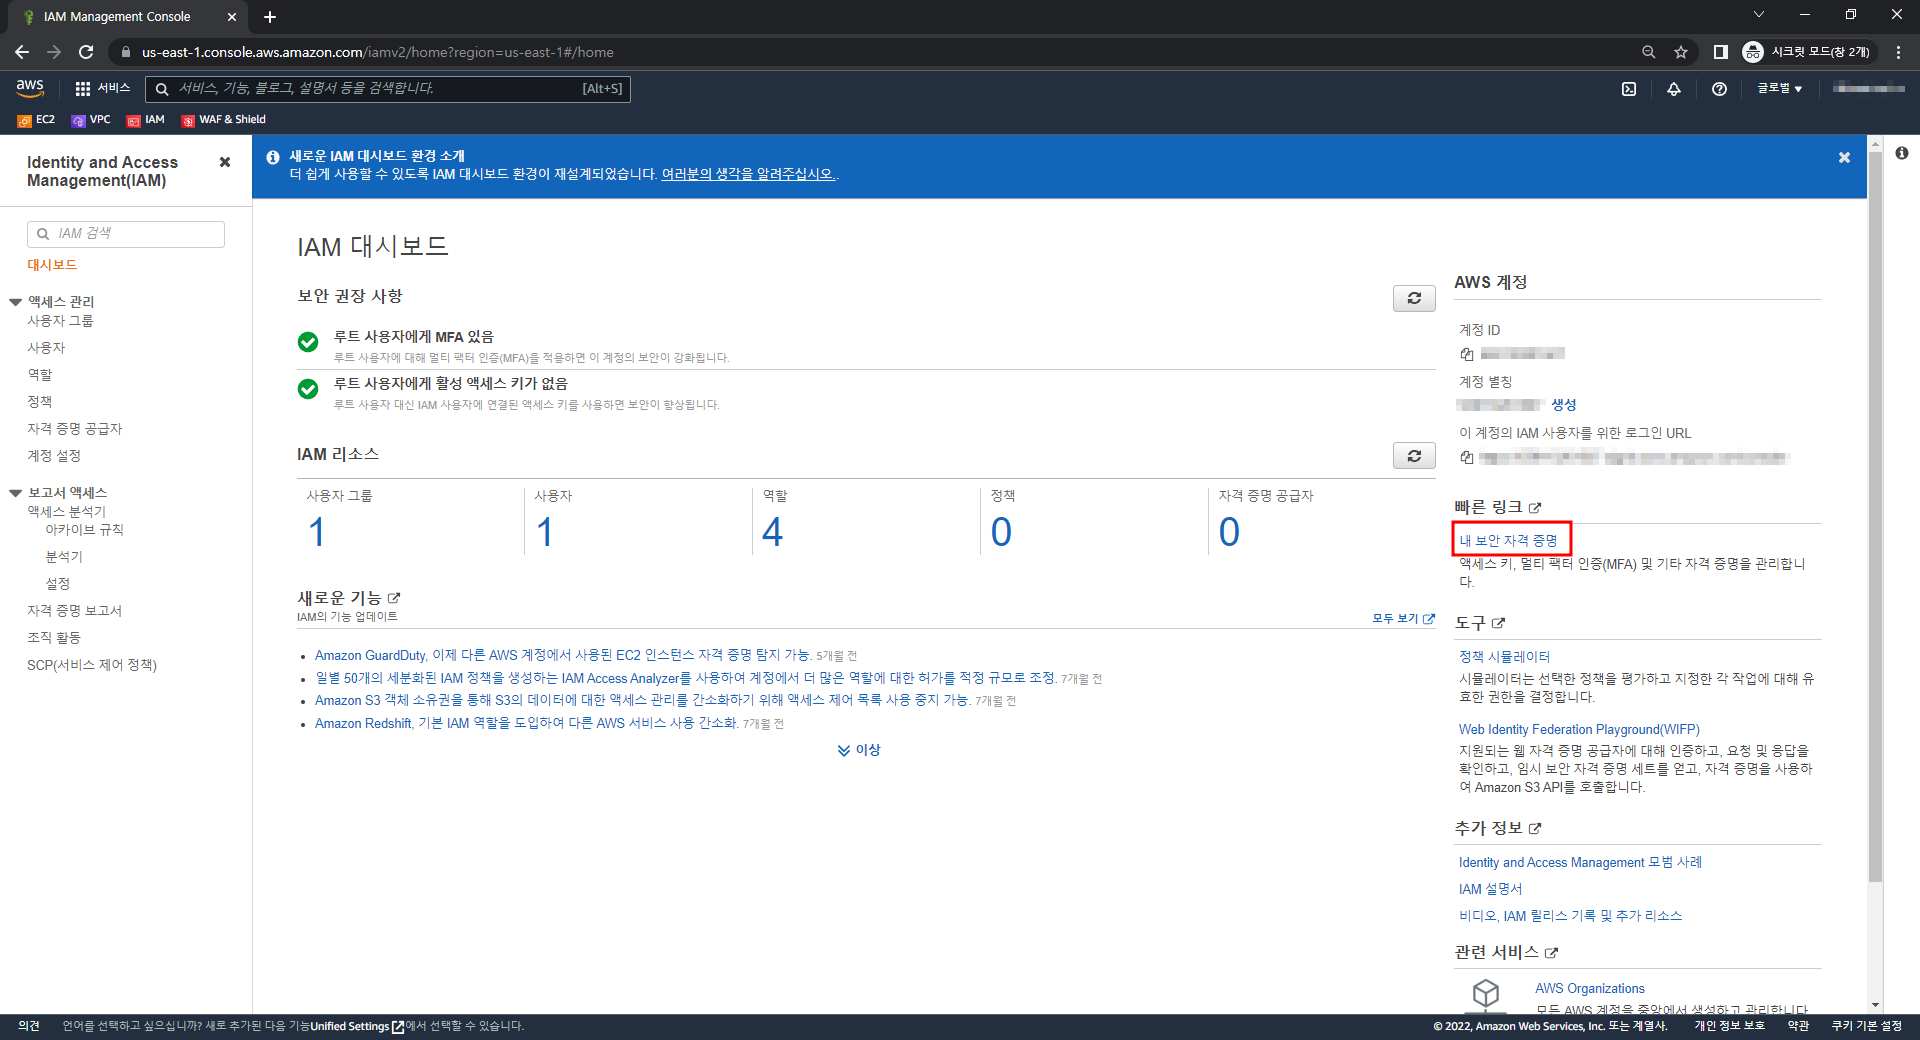Open 쿠키 기본 설정 in the footer
Image resolution: width=1920 pixels, height=1040 pixels.
(x=1867, y=1027)
